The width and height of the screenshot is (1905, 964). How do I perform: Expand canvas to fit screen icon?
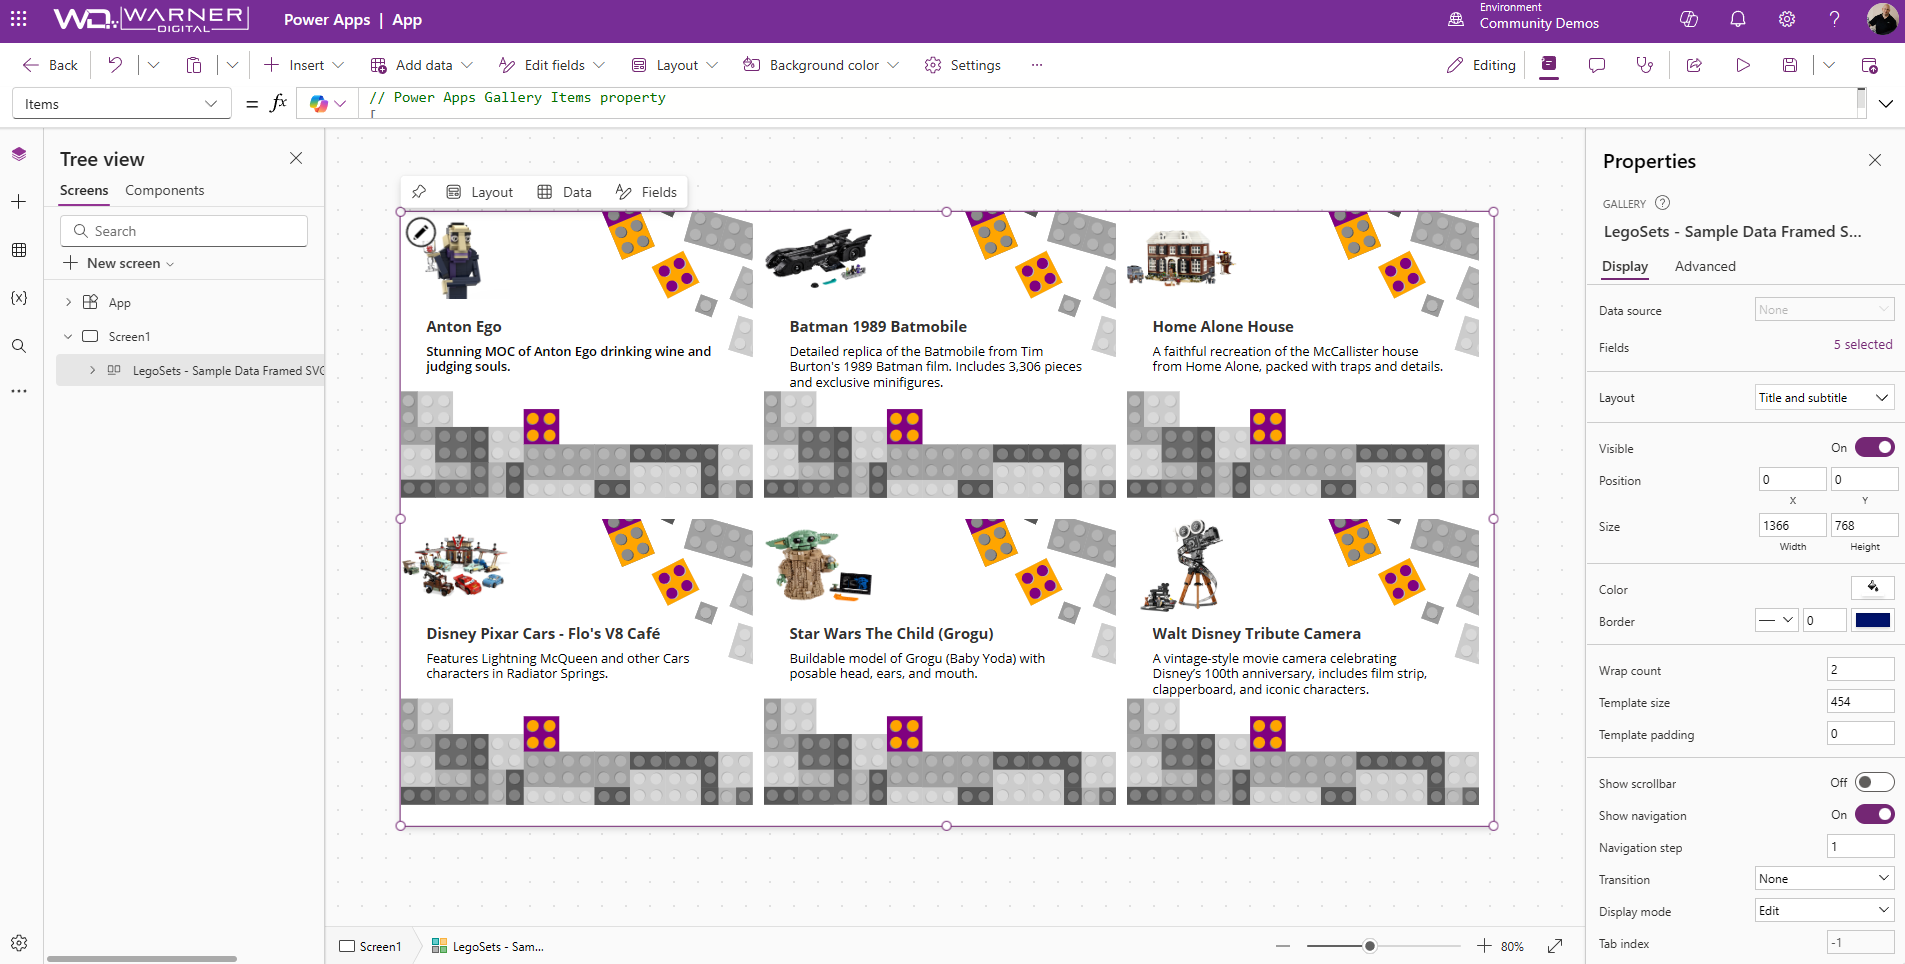(x=1555, y=946)
